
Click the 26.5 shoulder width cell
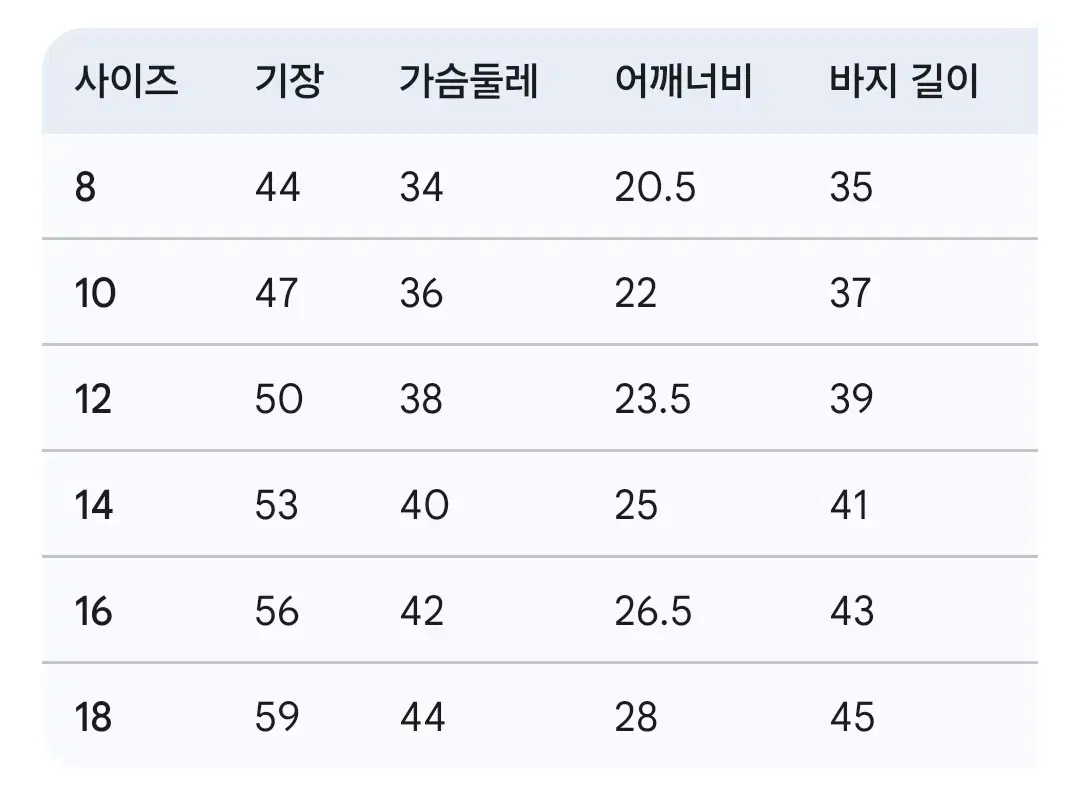653,611
